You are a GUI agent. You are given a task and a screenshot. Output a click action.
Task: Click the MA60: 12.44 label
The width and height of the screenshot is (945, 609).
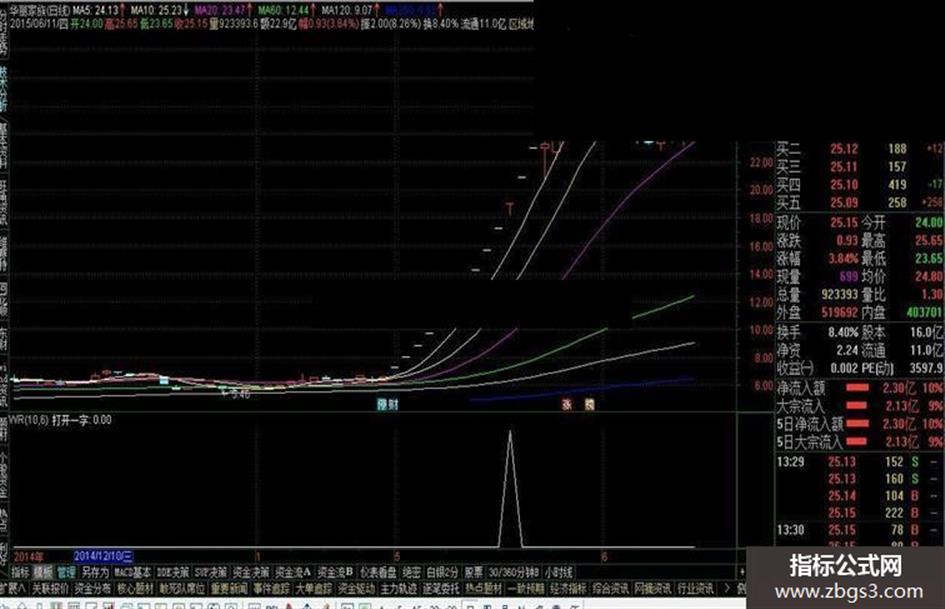[x=286, y=10]
